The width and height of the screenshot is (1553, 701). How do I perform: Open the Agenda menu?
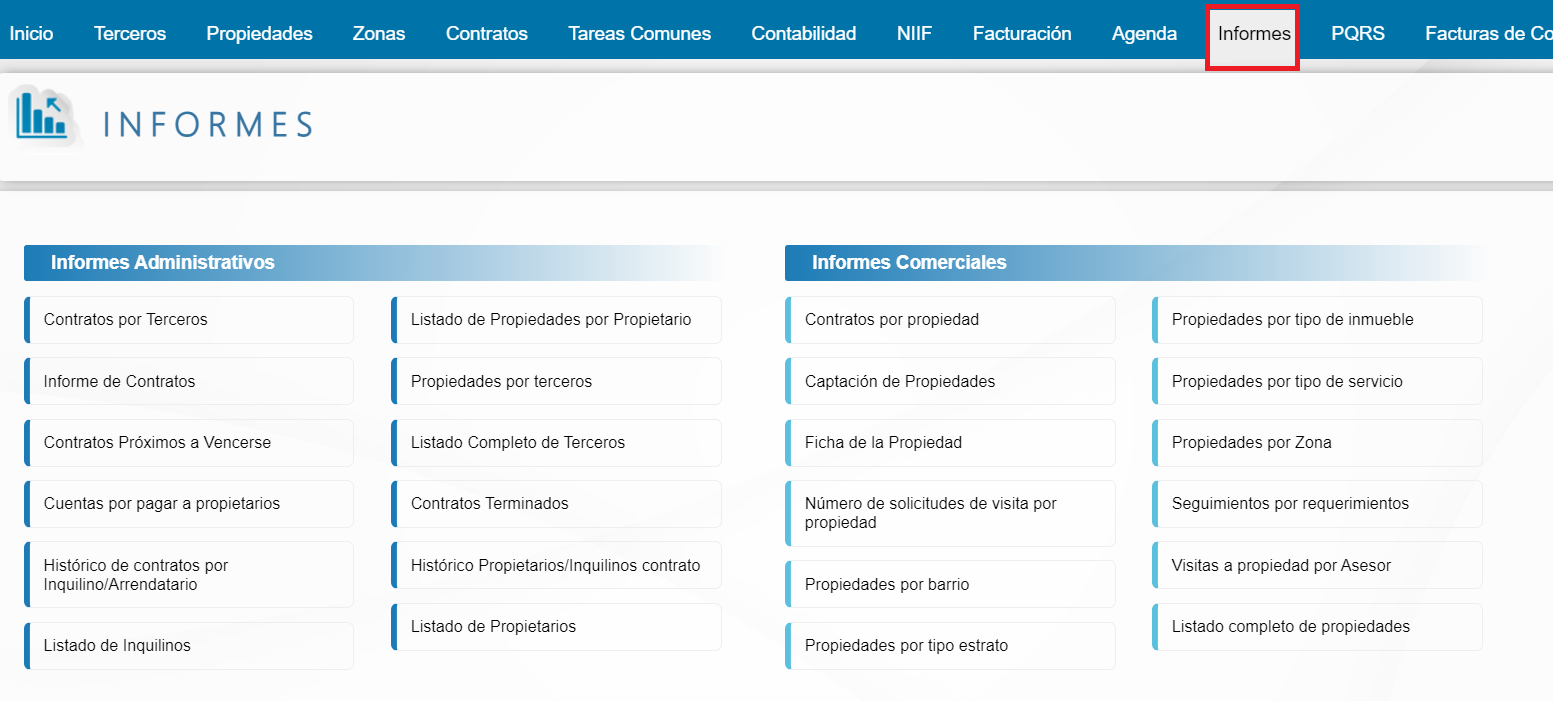[1144, 34]
